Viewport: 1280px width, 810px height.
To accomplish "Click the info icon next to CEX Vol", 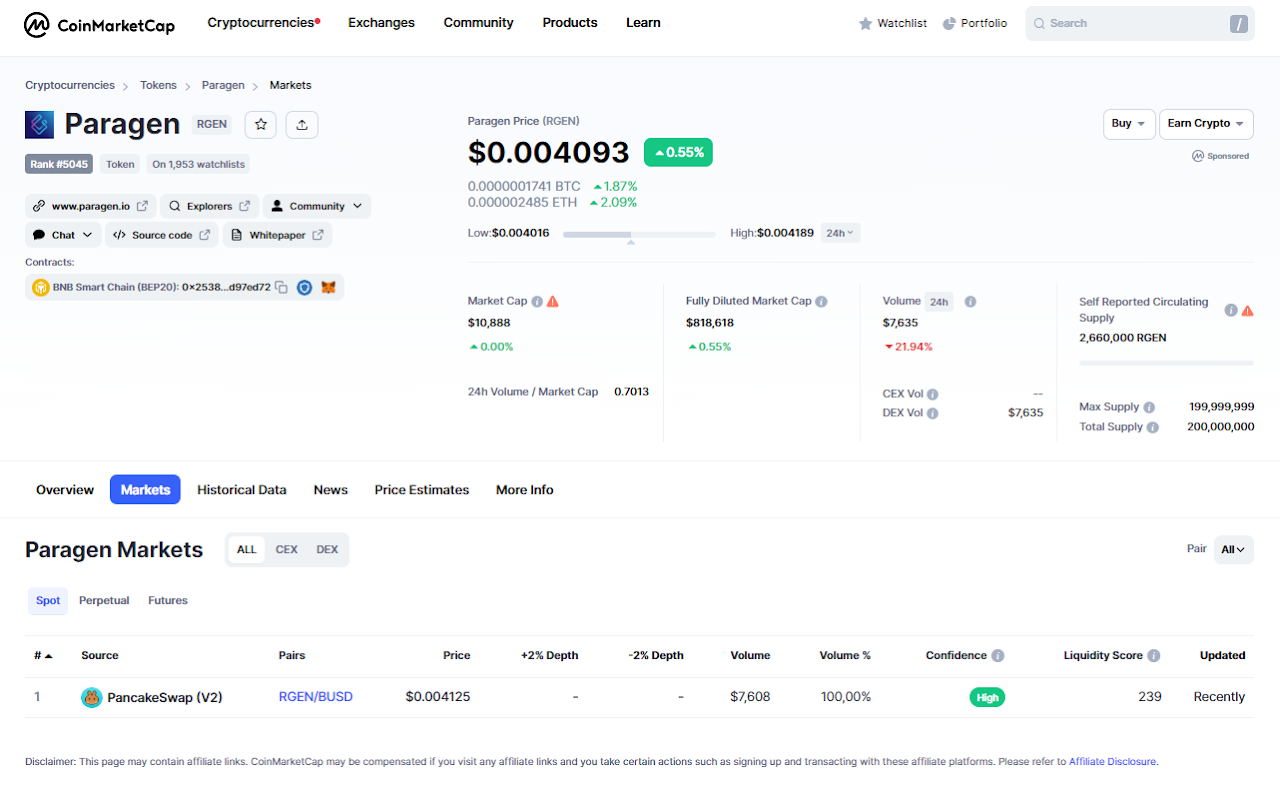I will point(933,394).
